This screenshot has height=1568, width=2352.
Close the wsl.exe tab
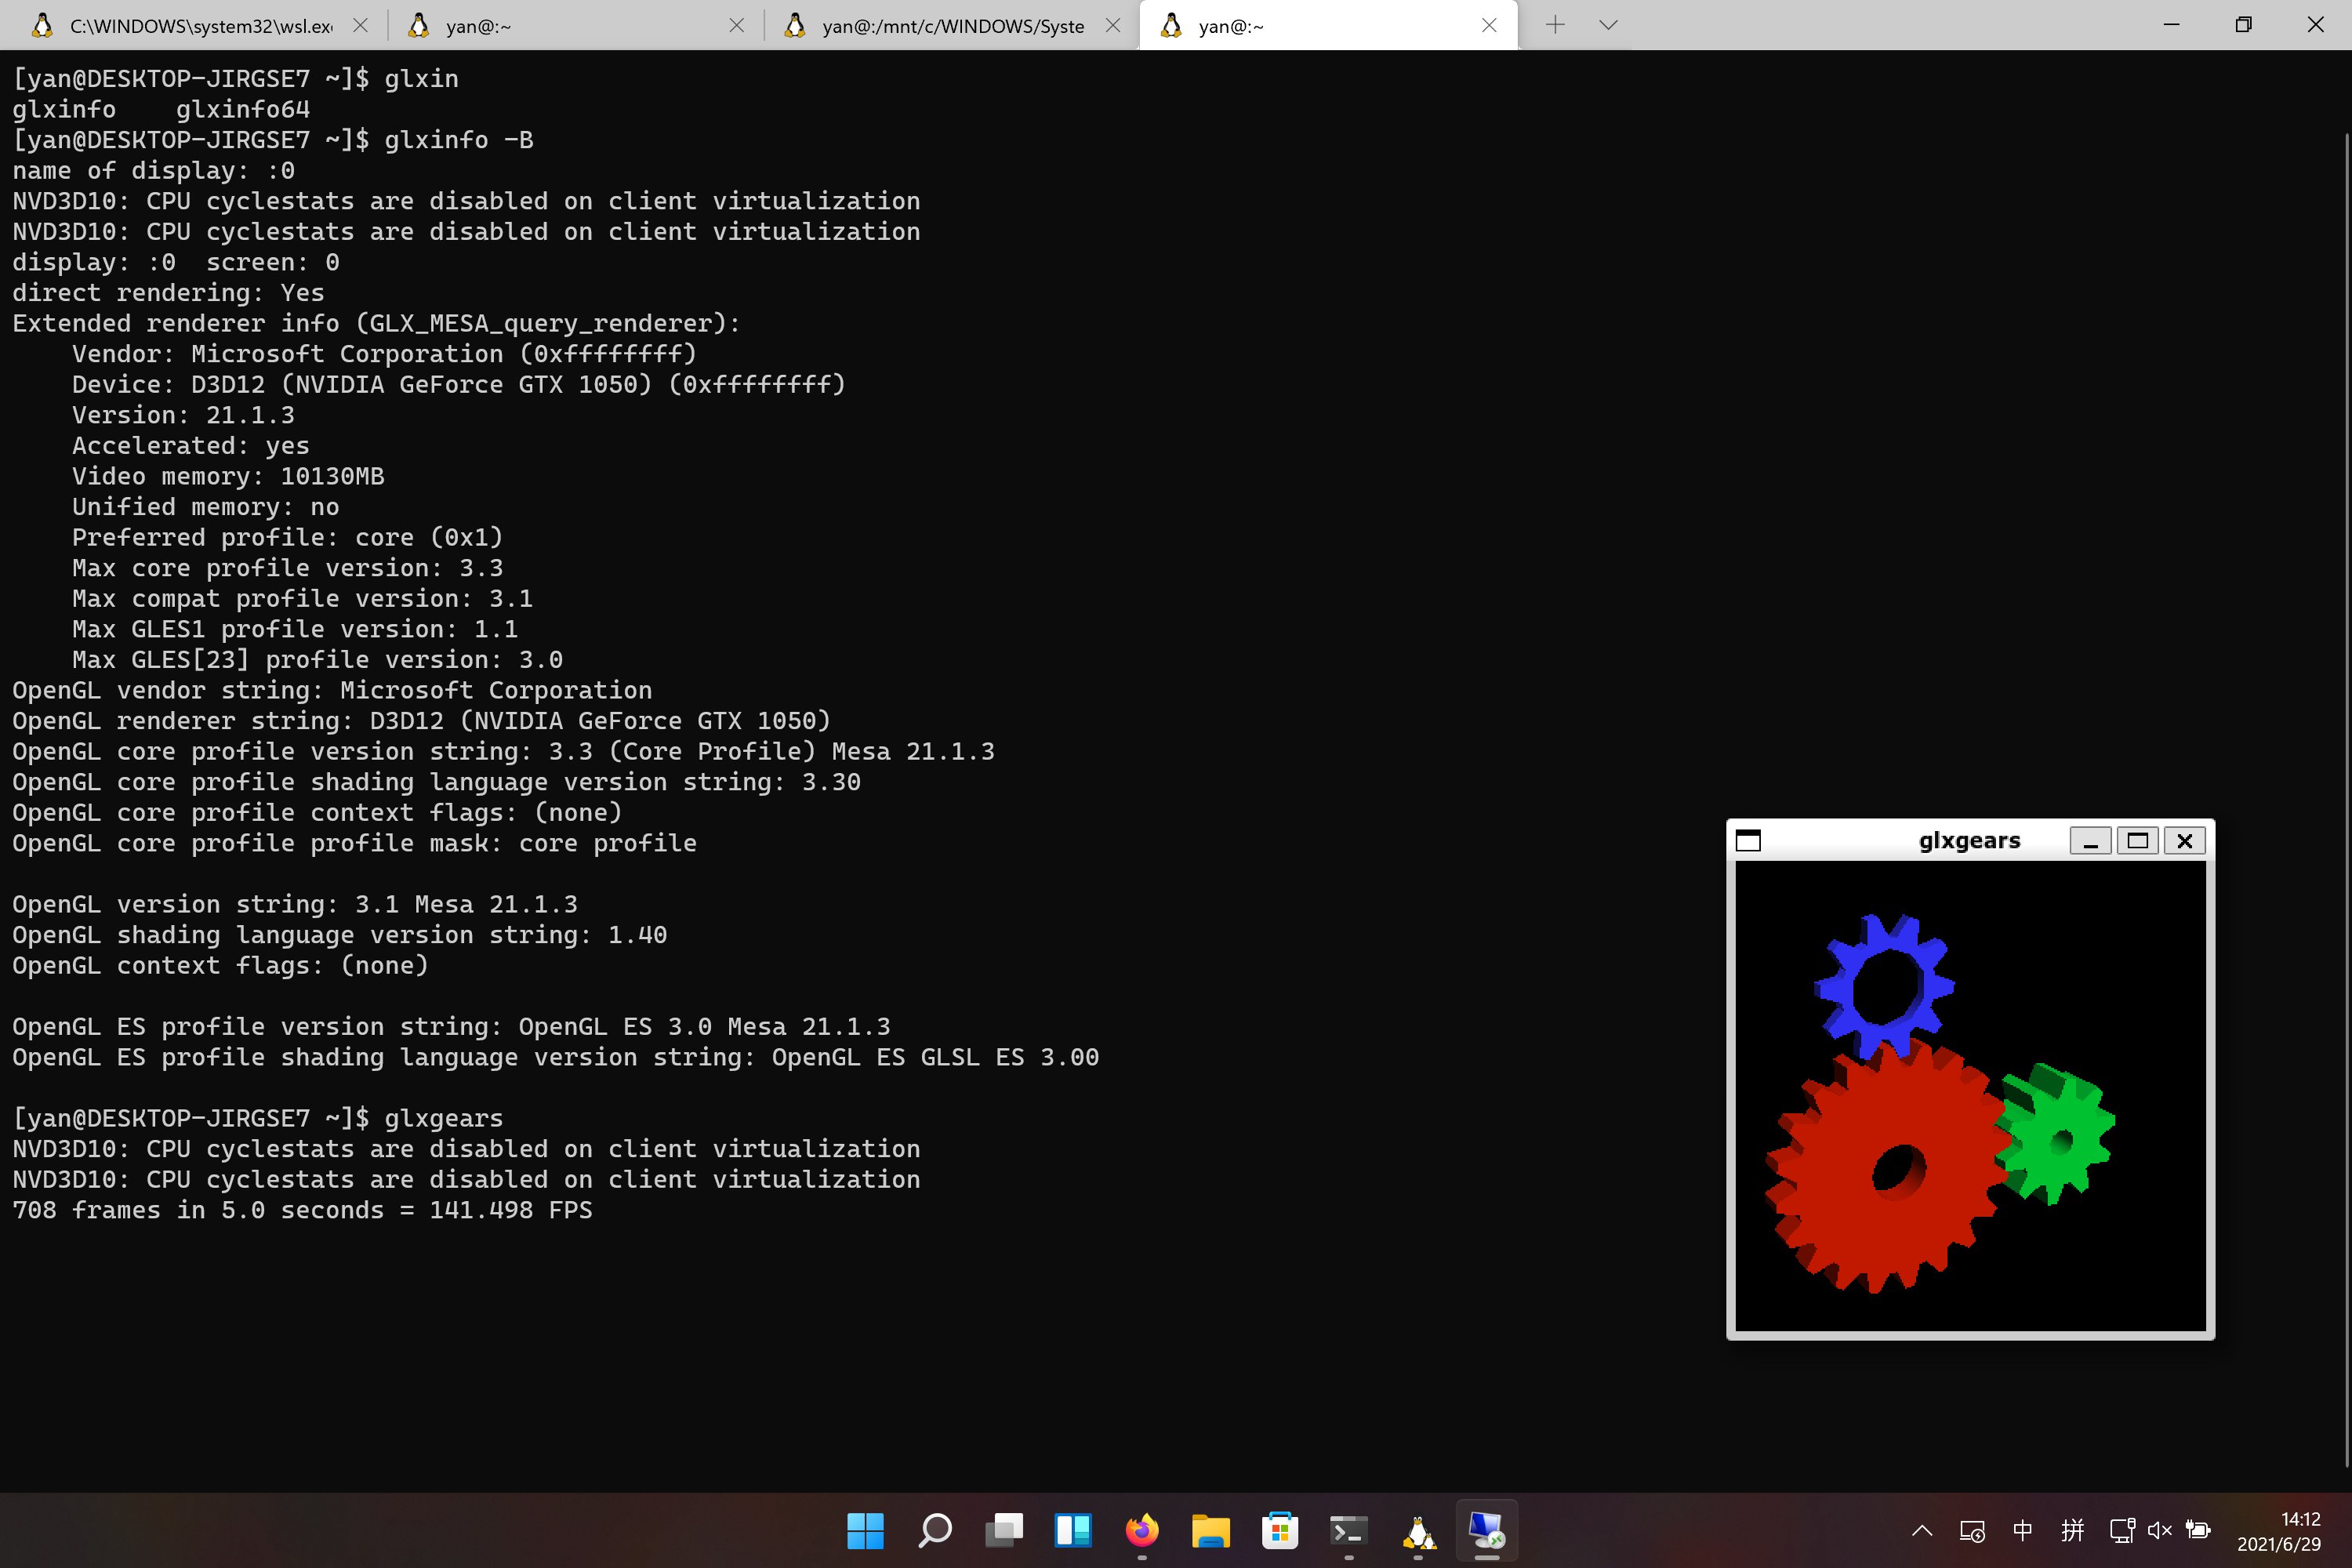[x=361, y=25]
